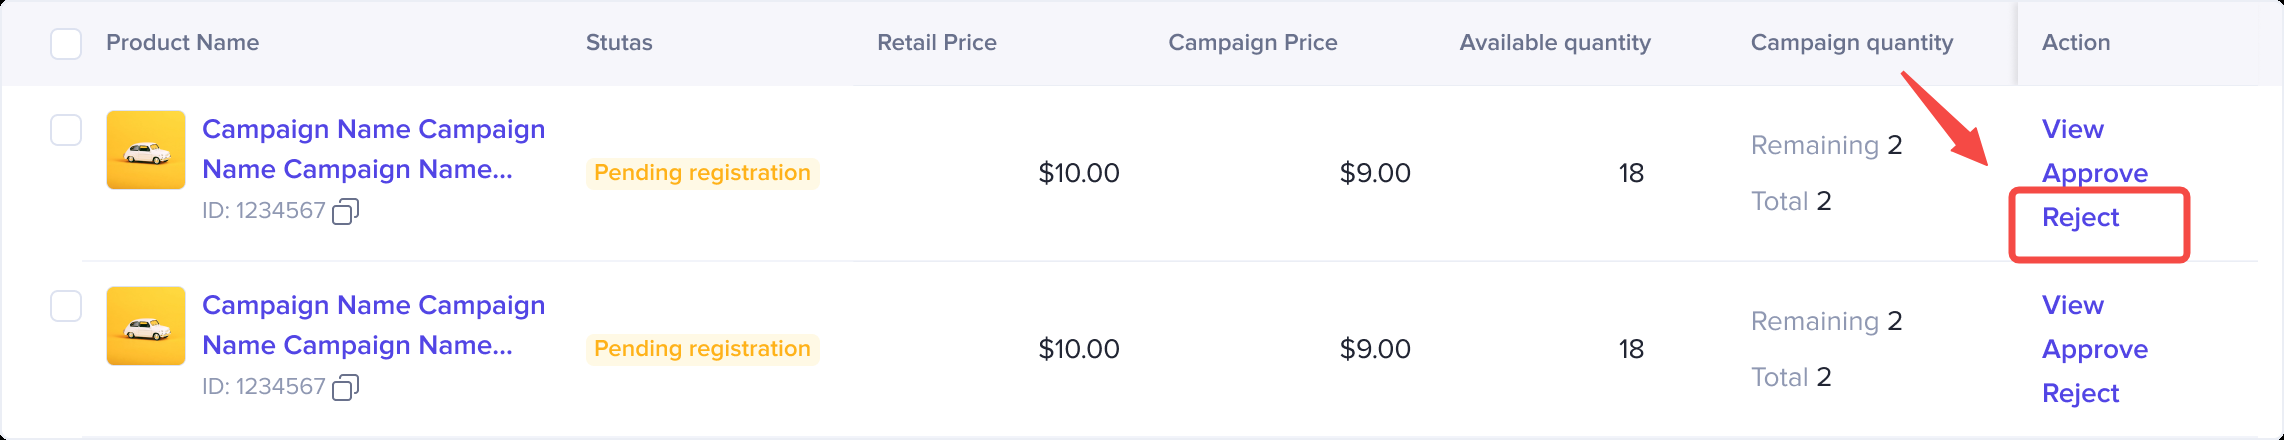
Task: Reject the second product's registration
Action: click(2080, 393)
